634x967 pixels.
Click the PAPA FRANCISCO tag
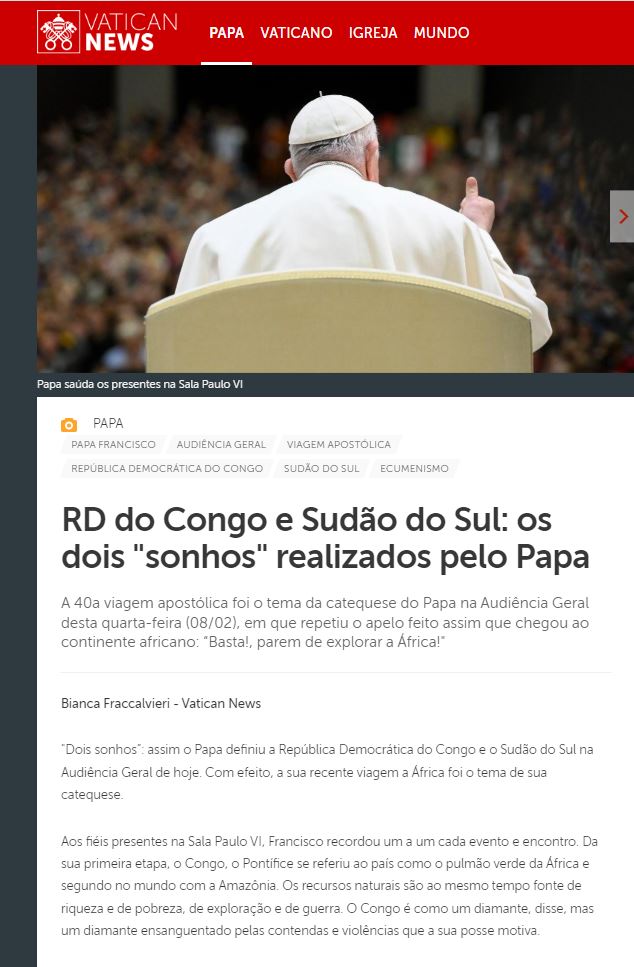(x=113, y=444)
